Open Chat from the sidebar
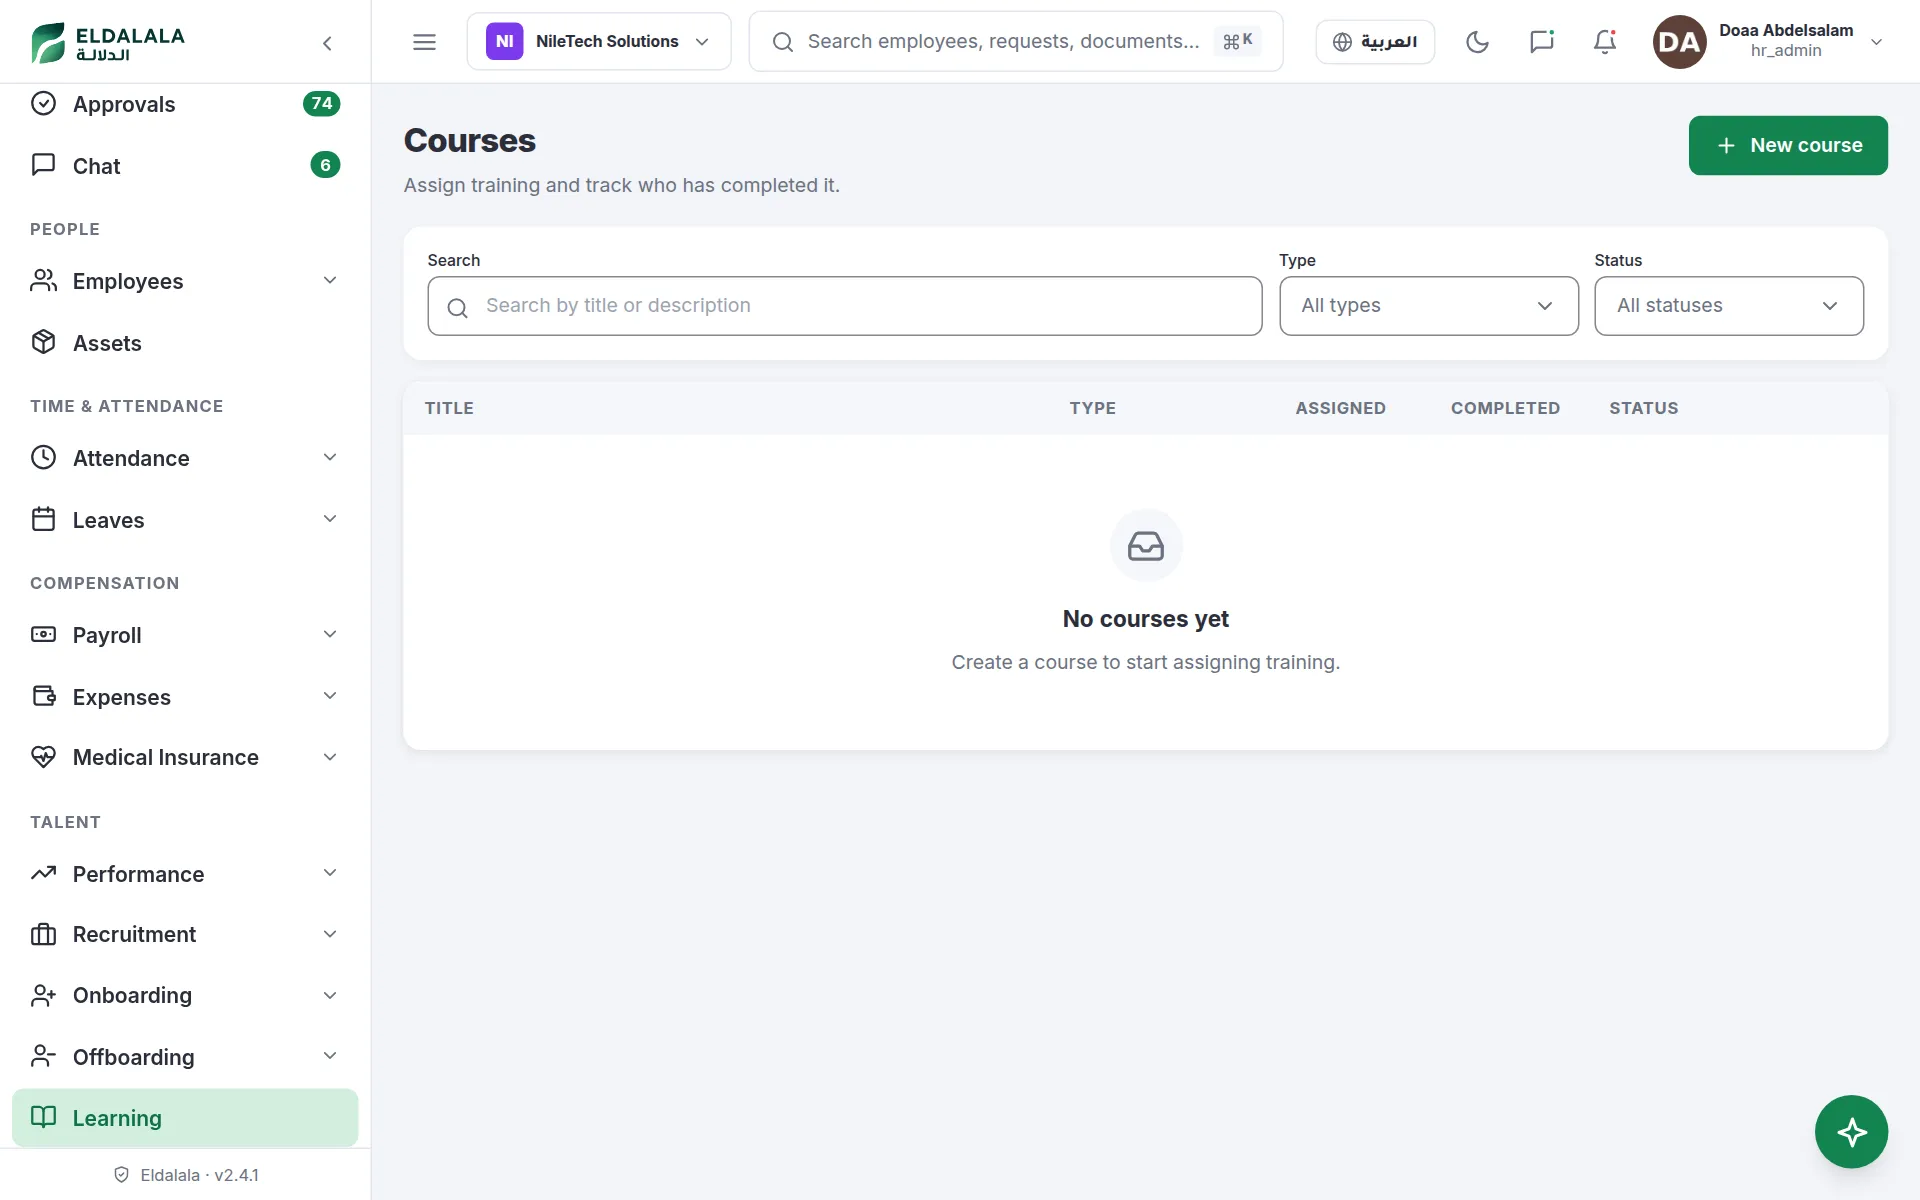 [x=185, y=166]
